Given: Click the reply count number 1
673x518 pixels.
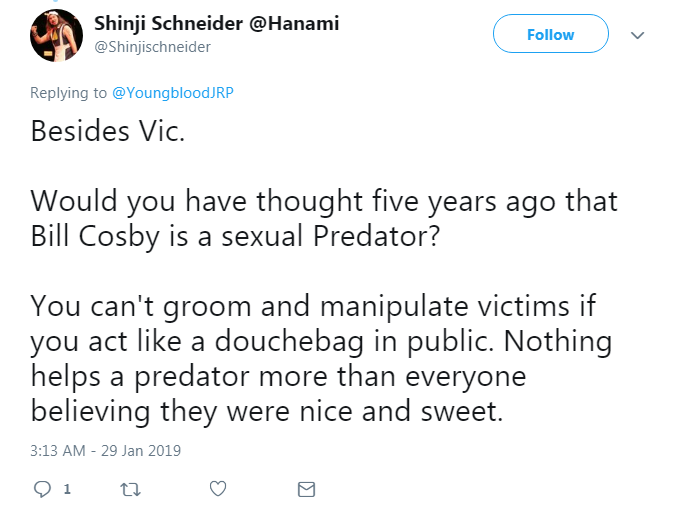Looking at the screenshot, I should (x=67, y=489).
